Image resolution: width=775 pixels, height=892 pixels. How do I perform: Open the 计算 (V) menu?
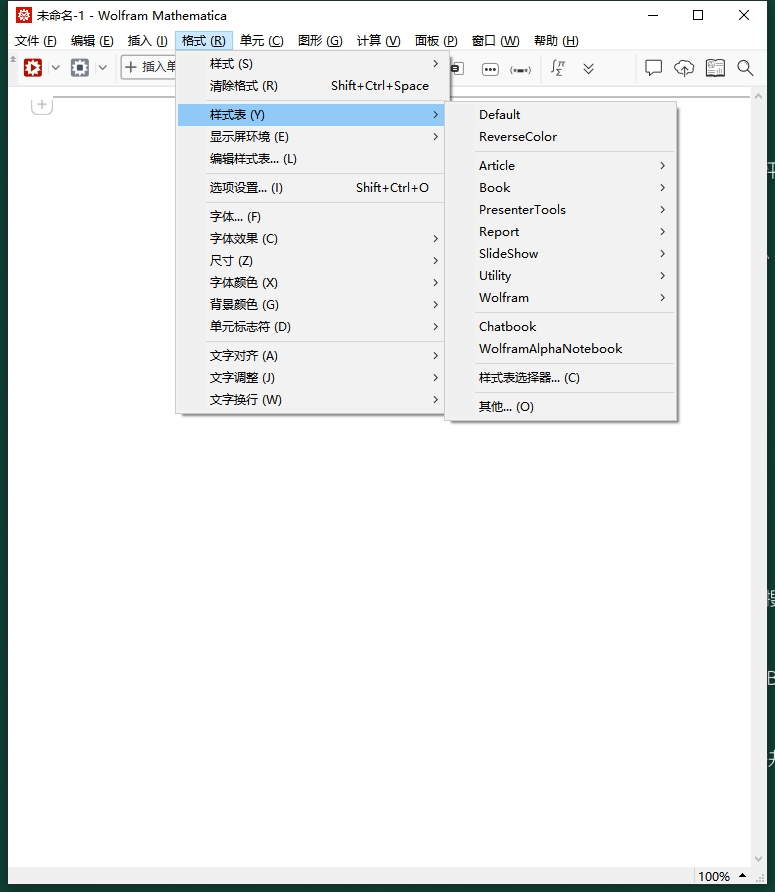click(x=378, y=40)
